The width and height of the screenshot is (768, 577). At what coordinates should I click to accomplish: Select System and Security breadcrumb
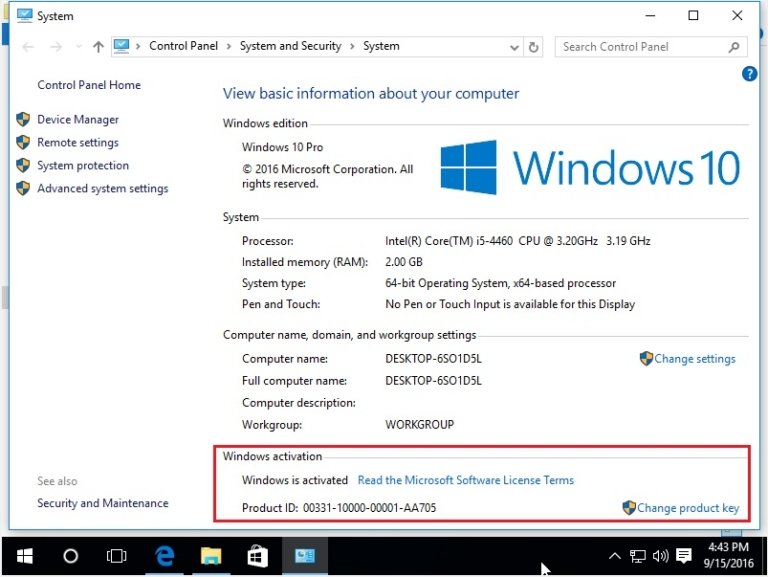pos(290,46)
